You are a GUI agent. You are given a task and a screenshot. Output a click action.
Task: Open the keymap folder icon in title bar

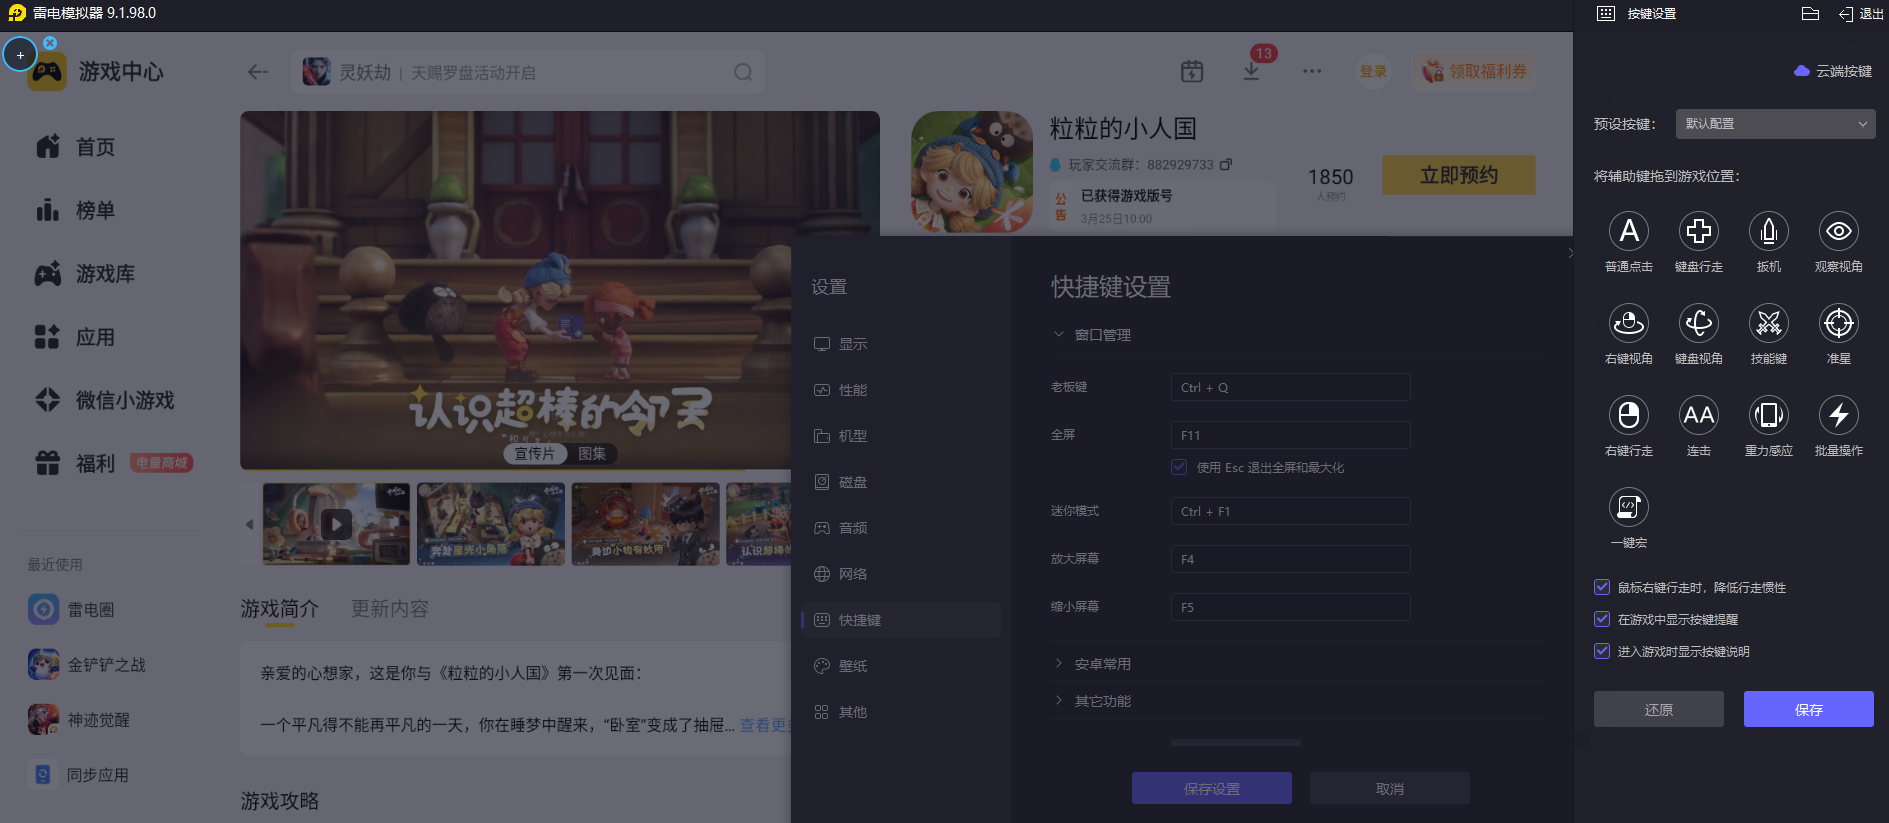(1810, 13)
